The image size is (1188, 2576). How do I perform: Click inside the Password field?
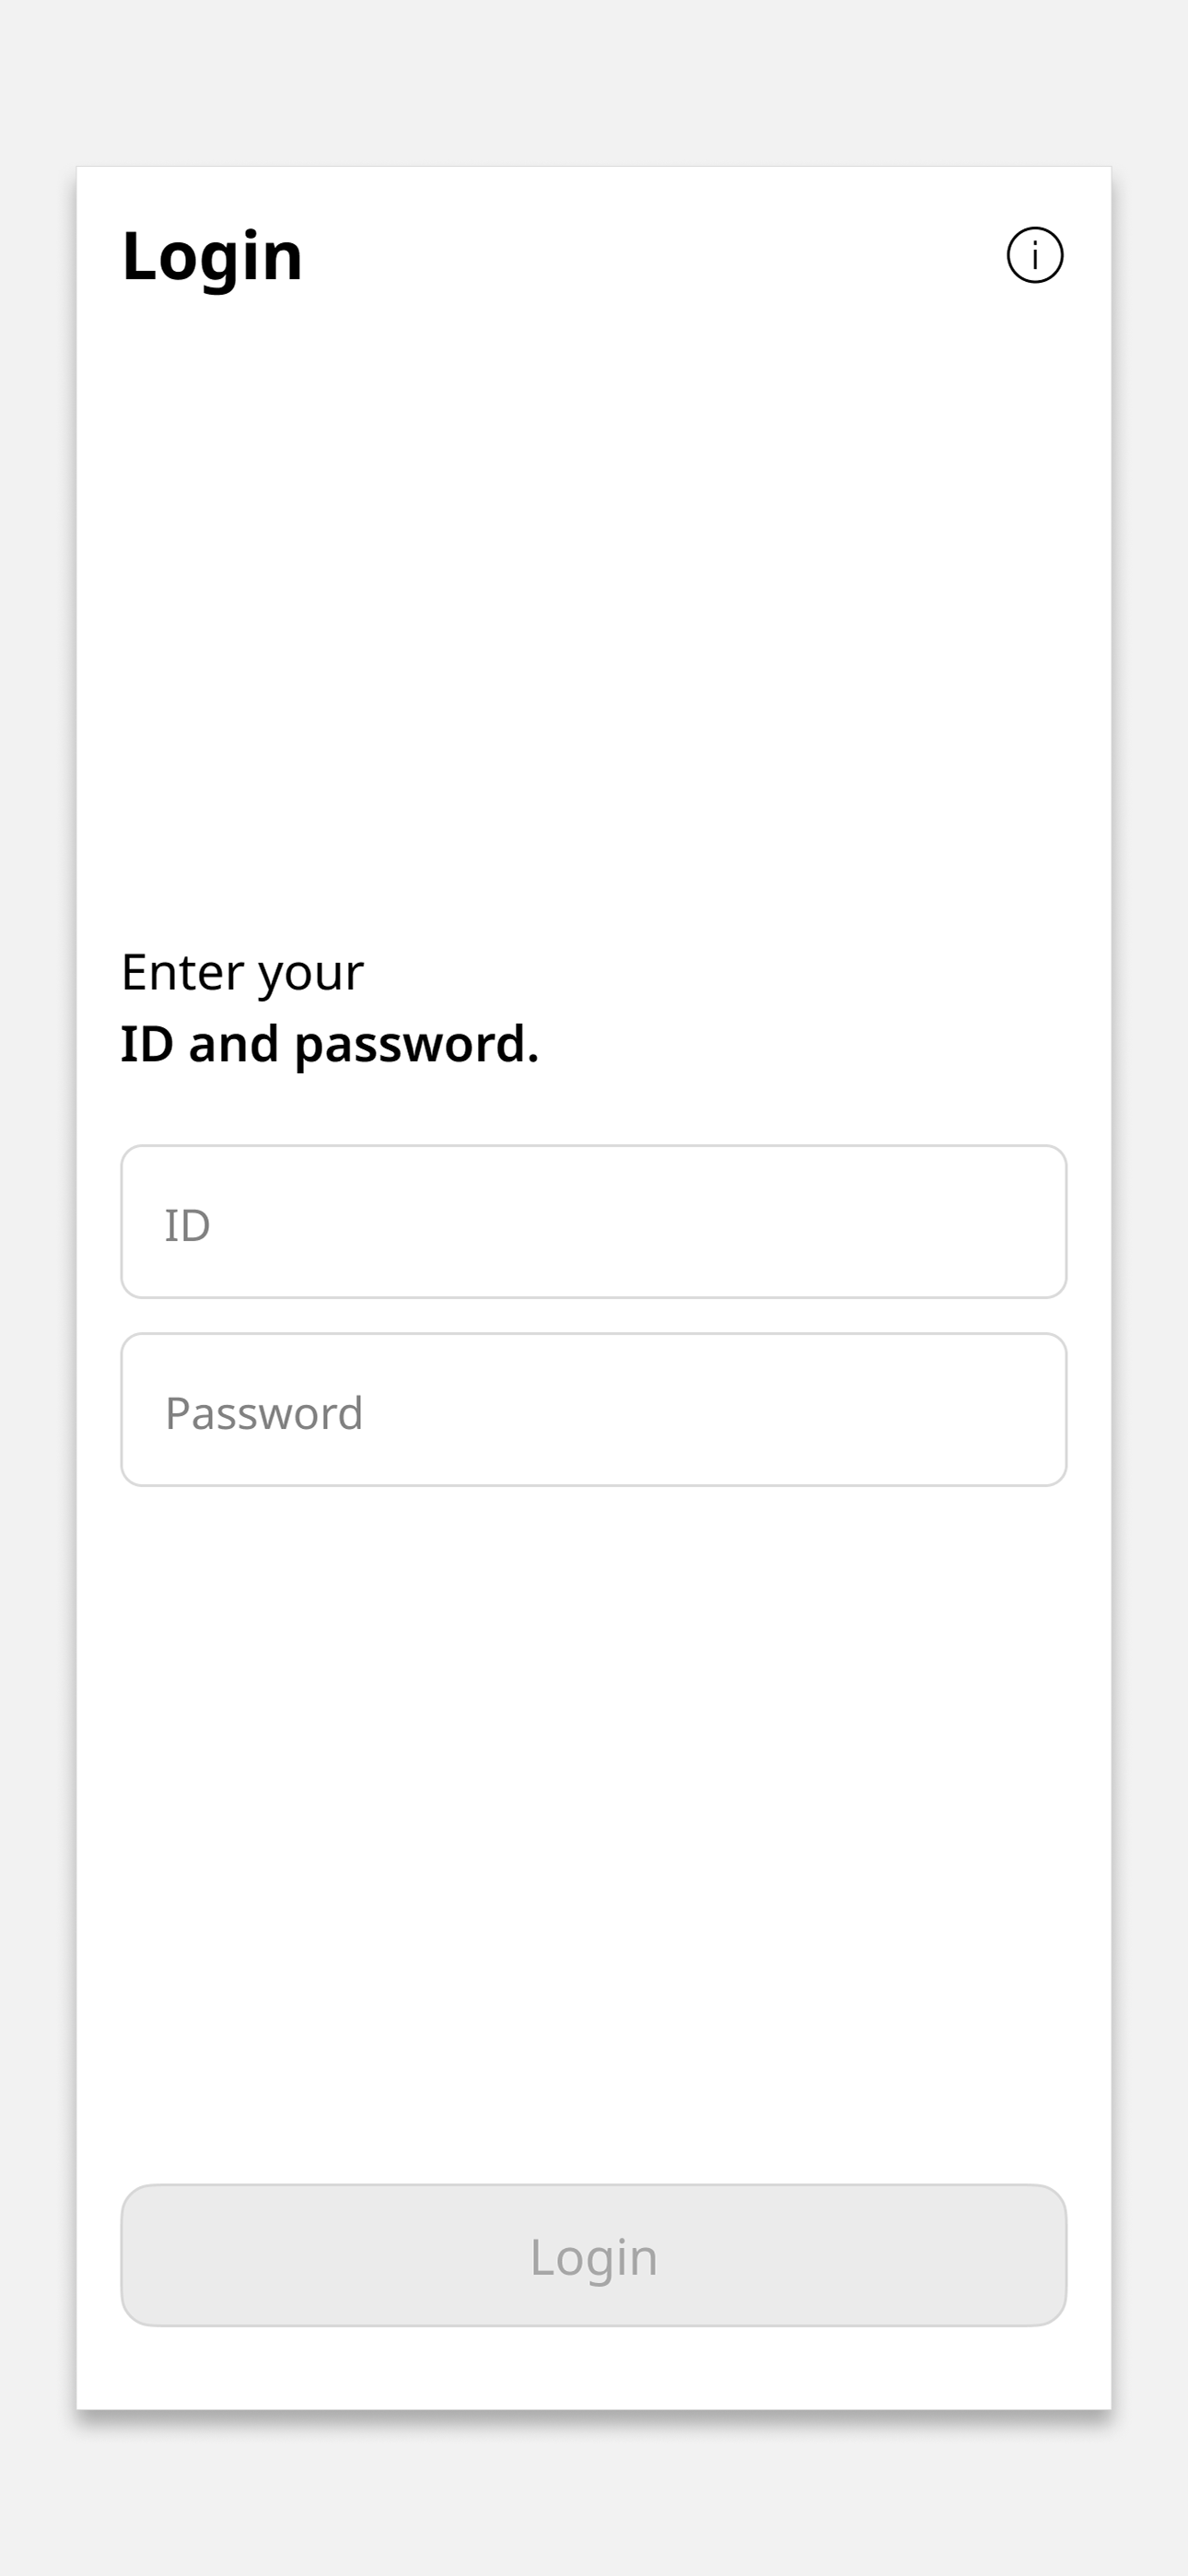pyautogui.click(x=594, y=1410)
